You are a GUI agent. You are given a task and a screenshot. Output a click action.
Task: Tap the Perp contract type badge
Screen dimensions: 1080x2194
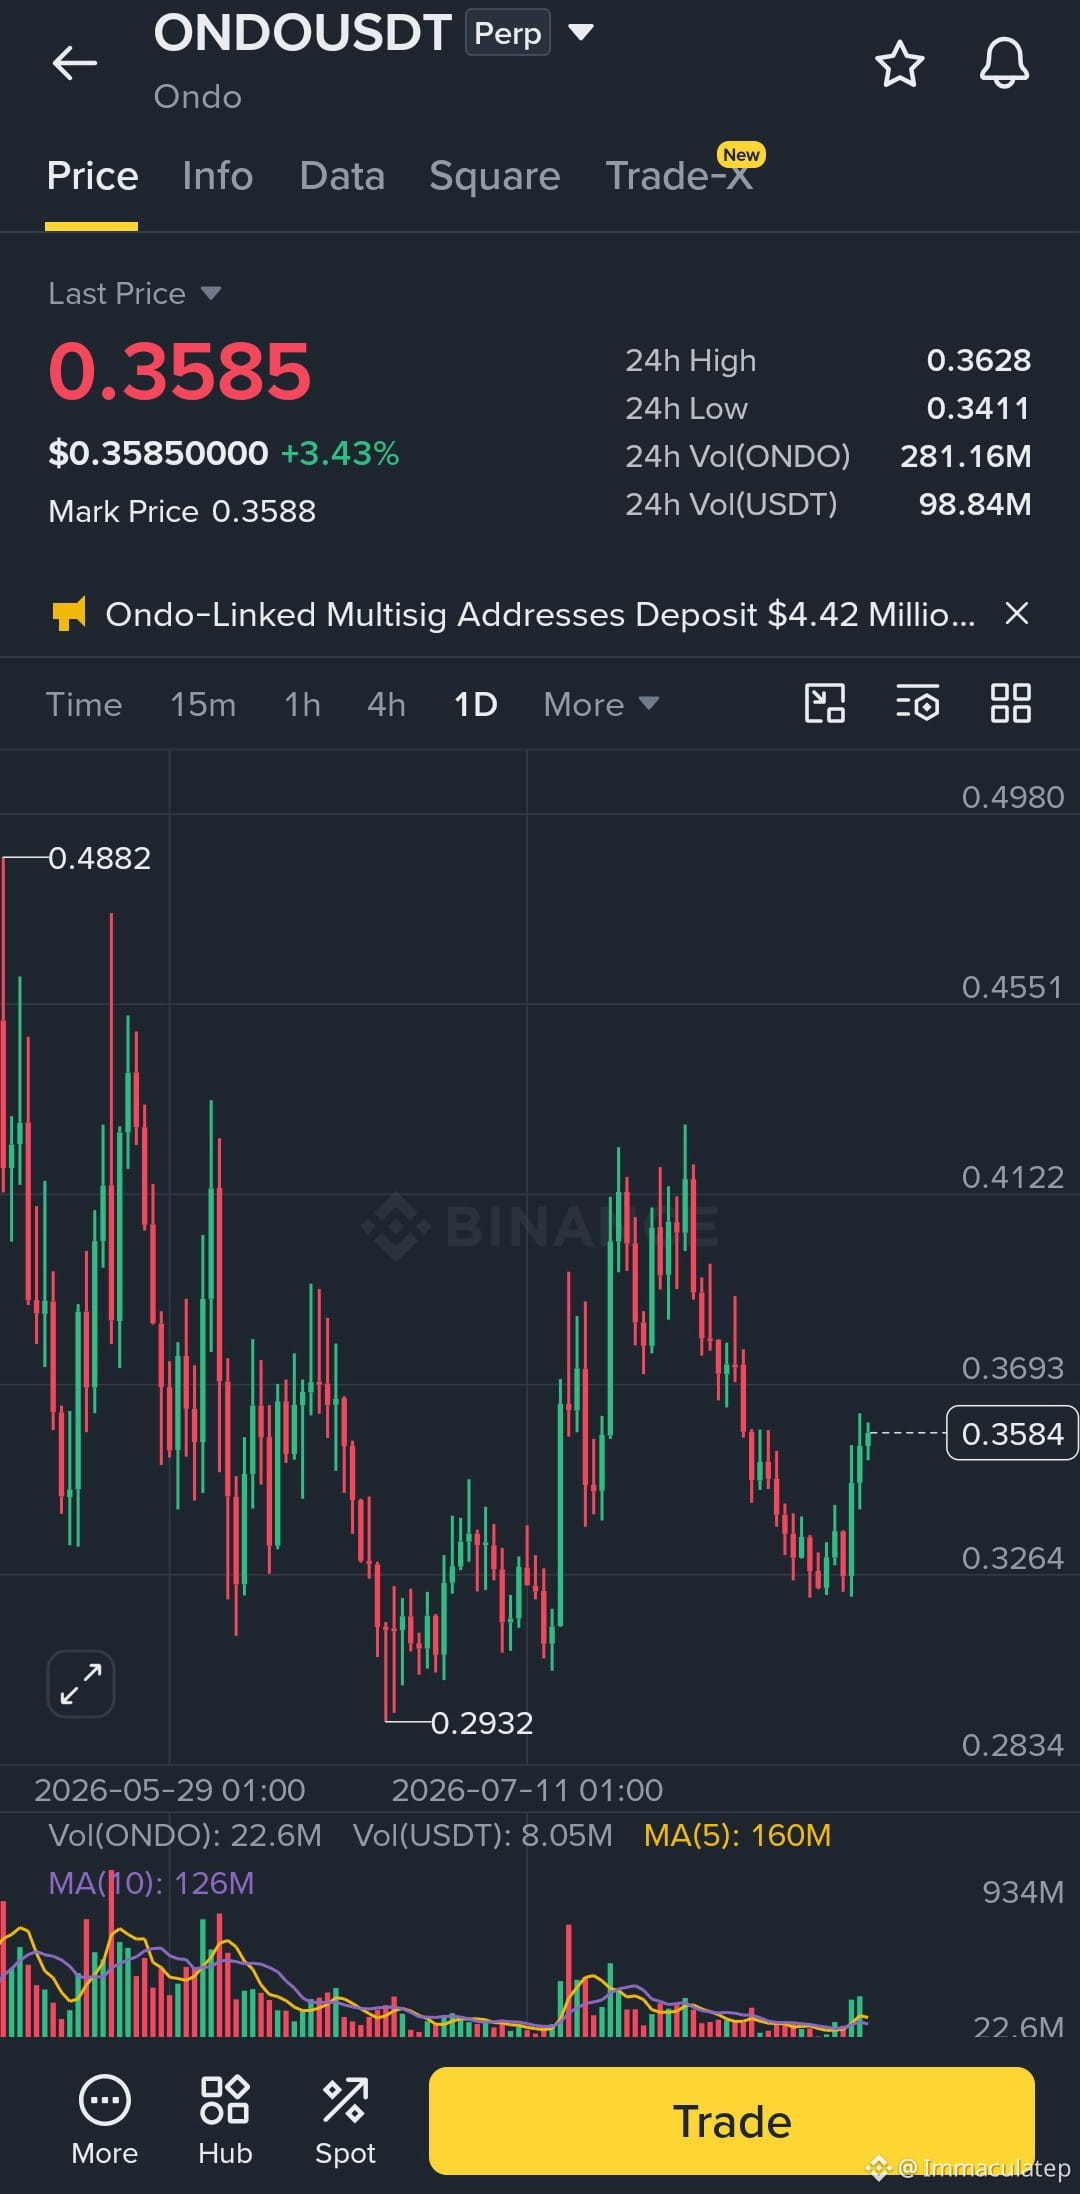pos(508,33)
